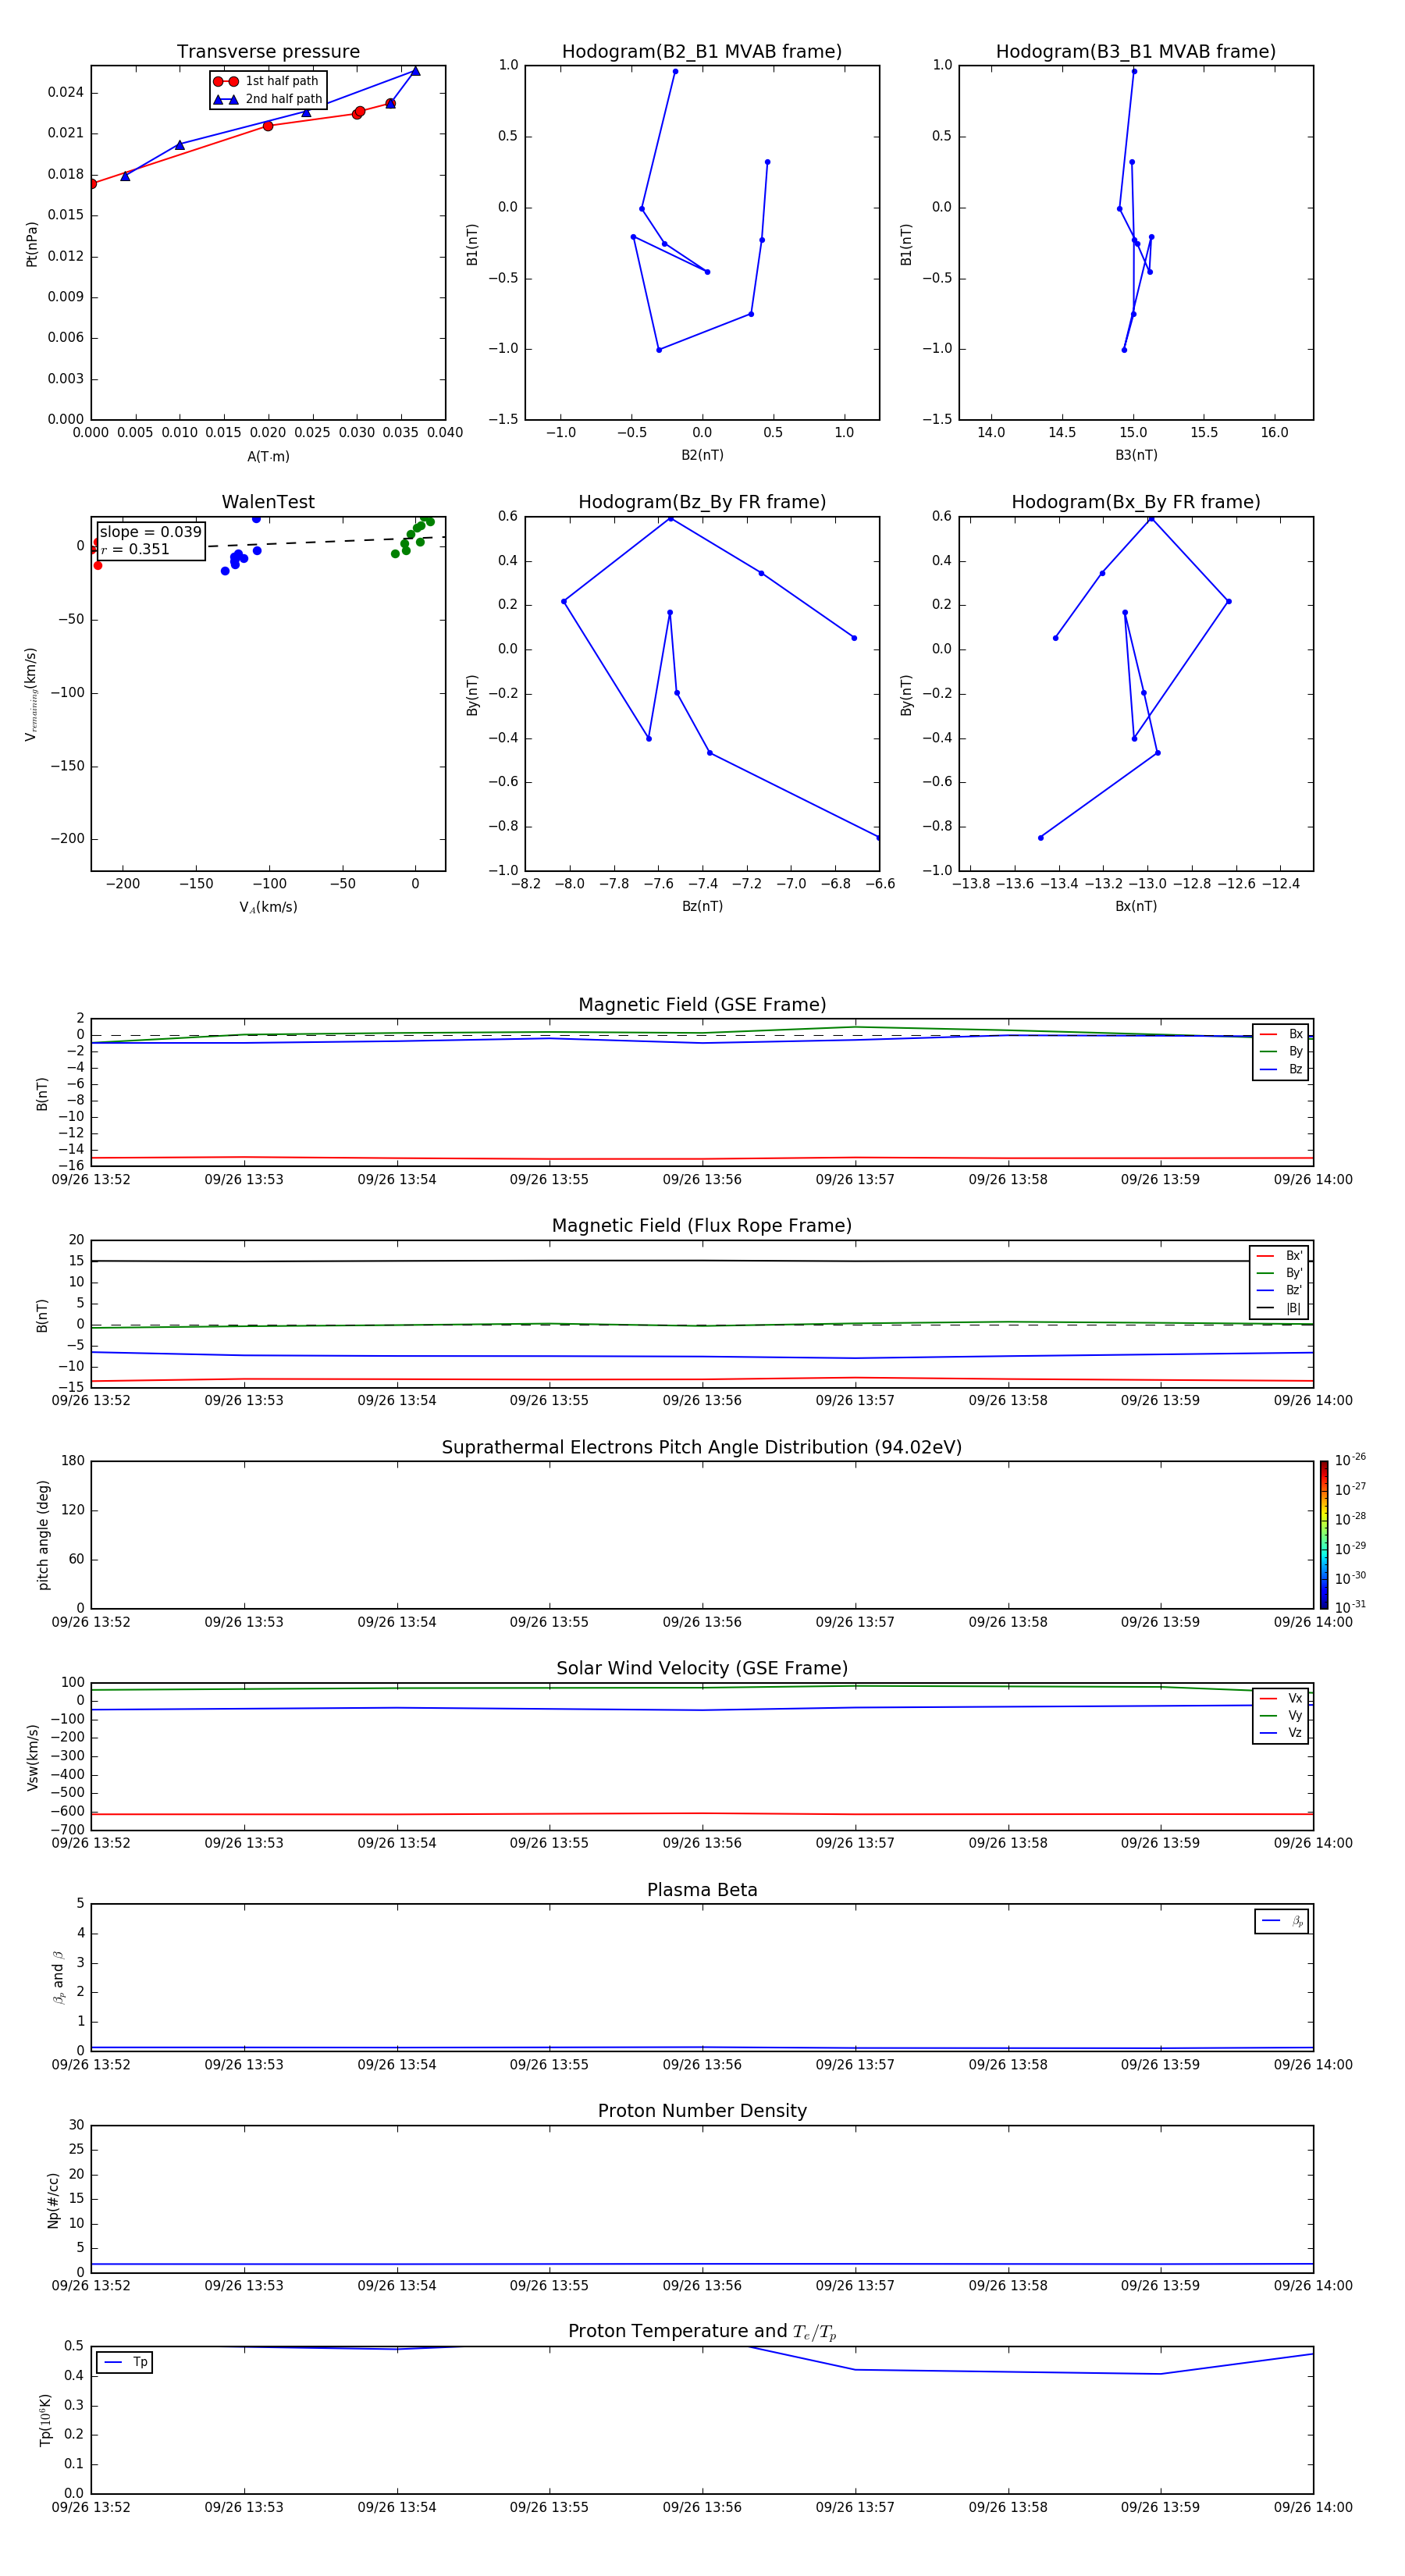Select "Bx" in the GSE magnetic field legend
The width and height of the screenshot is (1405, 2576).
[1282, 1034]
